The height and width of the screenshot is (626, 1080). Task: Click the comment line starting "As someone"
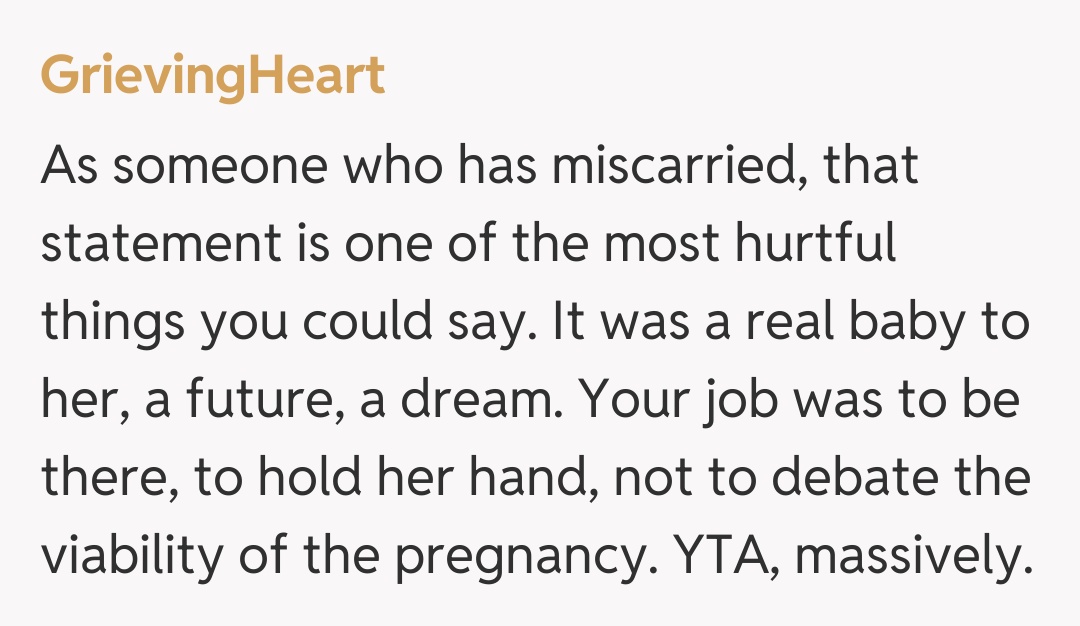[480, 168]
